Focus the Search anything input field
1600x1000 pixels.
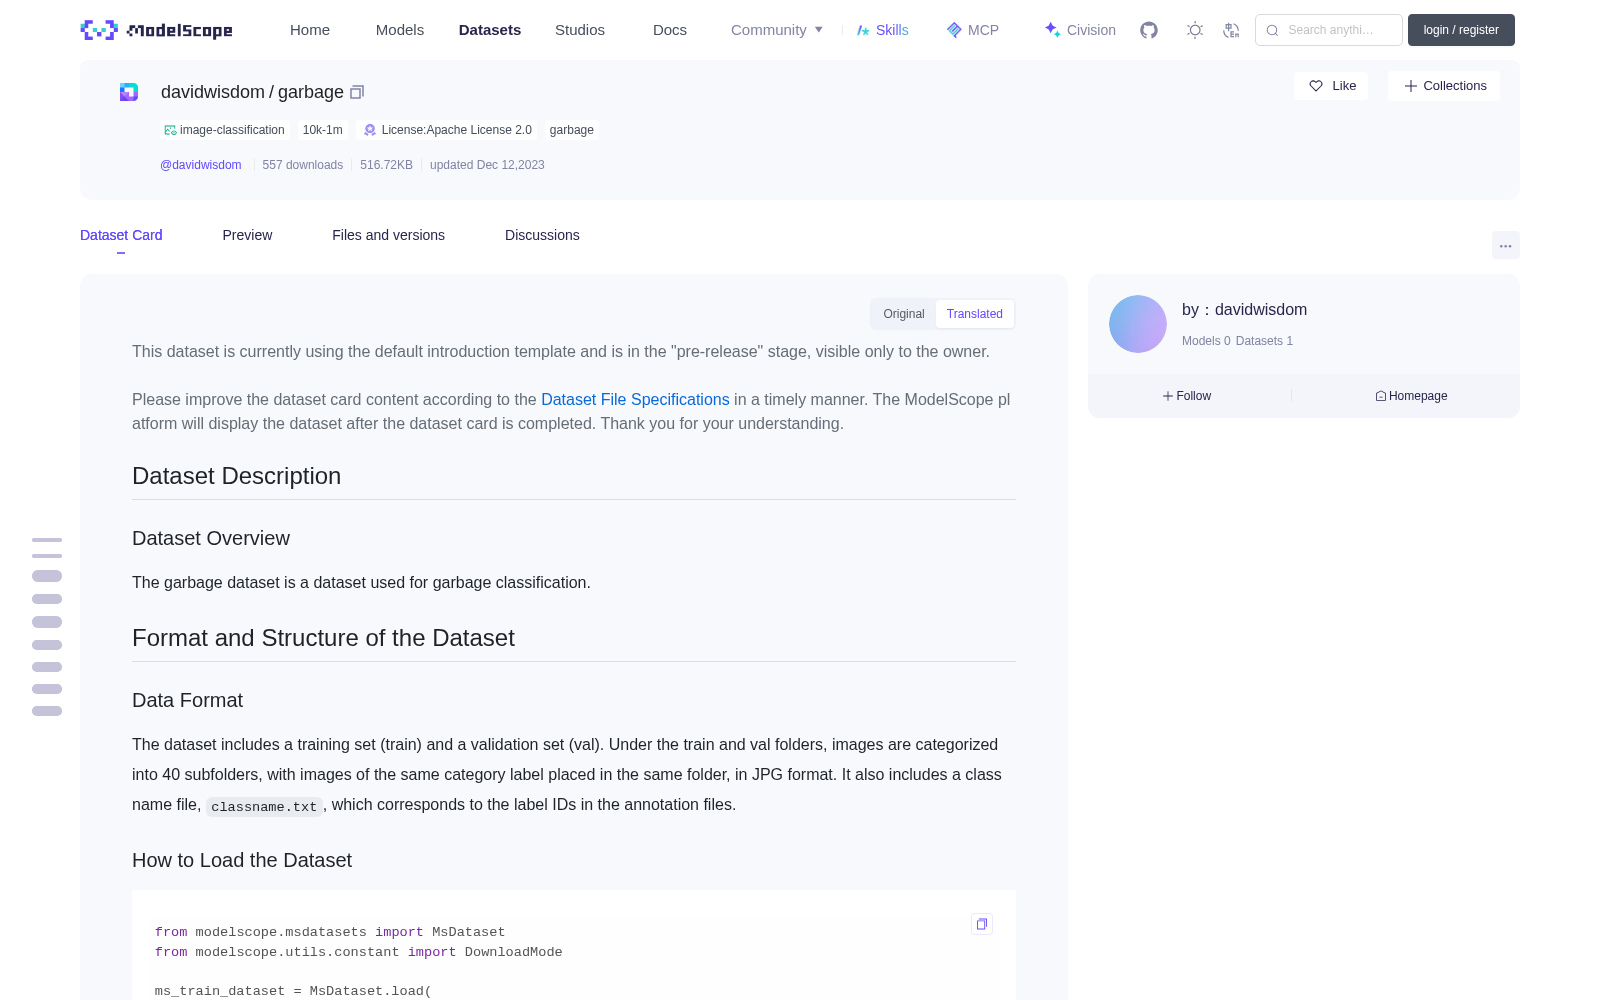(1329, 30)
